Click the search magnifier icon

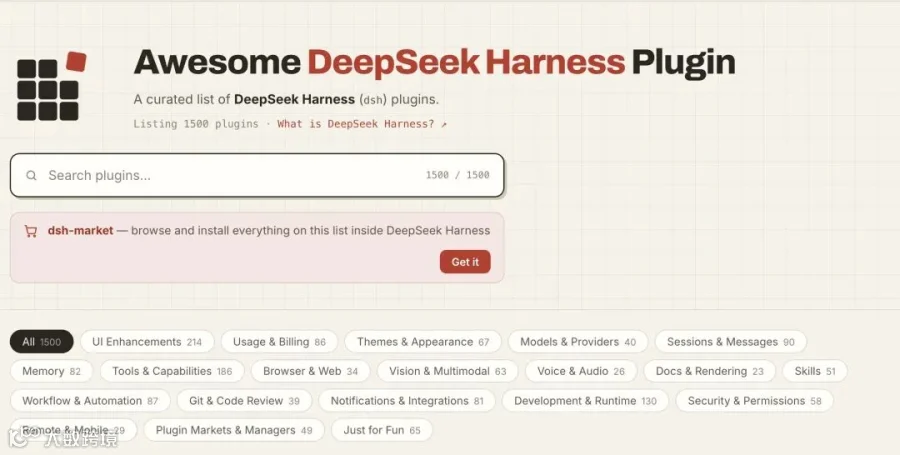[32, 176]
